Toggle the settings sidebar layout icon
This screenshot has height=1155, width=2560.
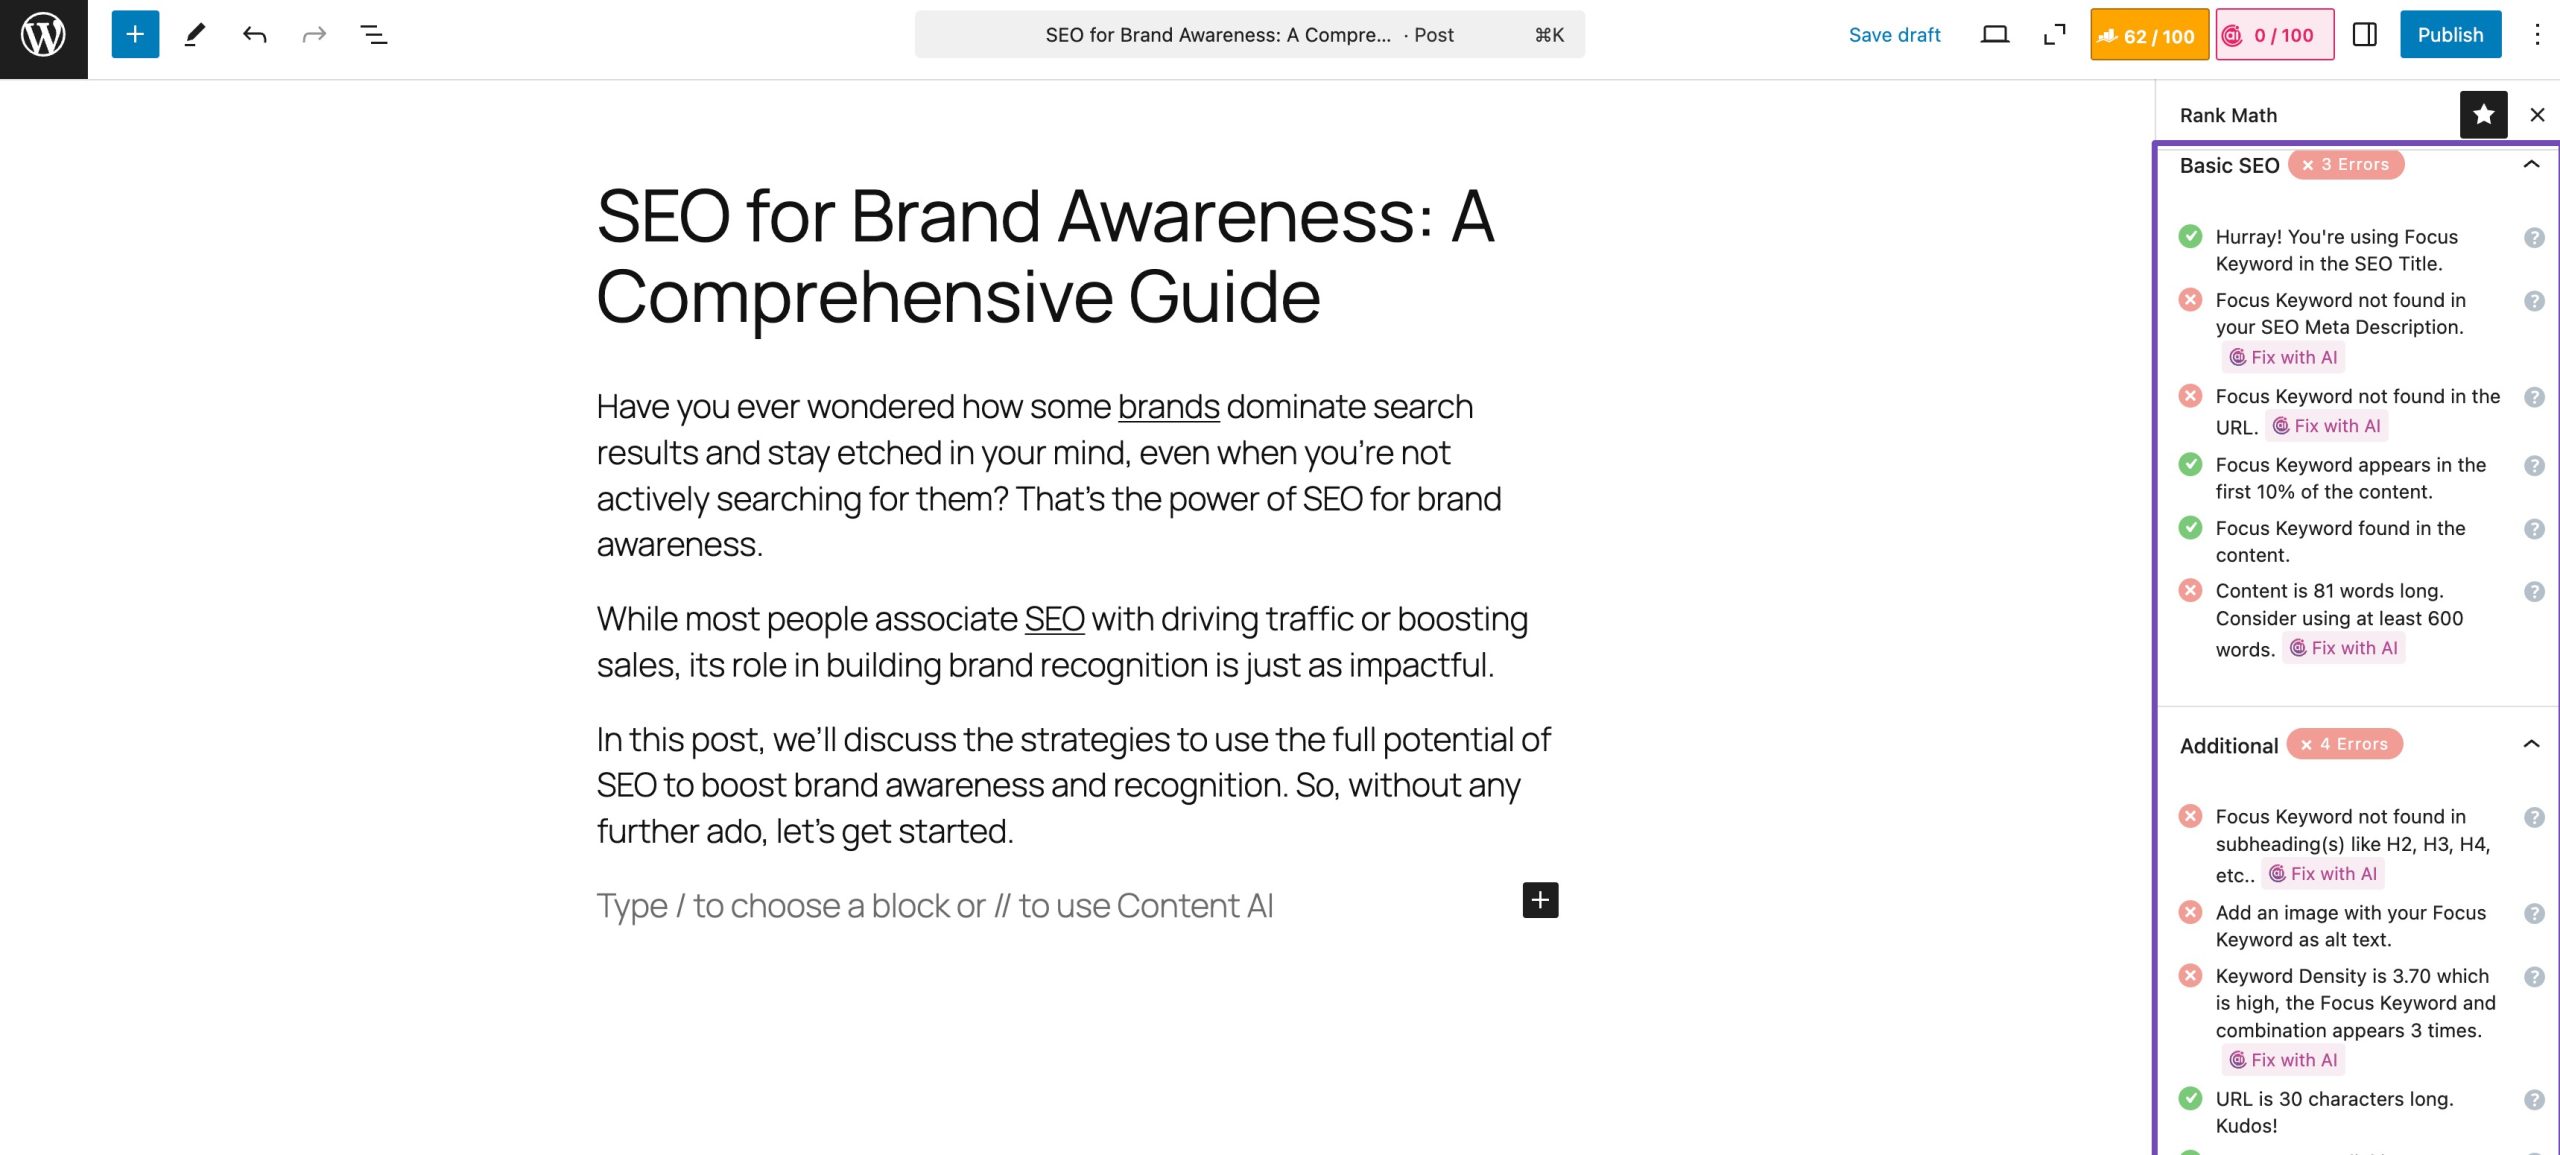point(2366,34)
